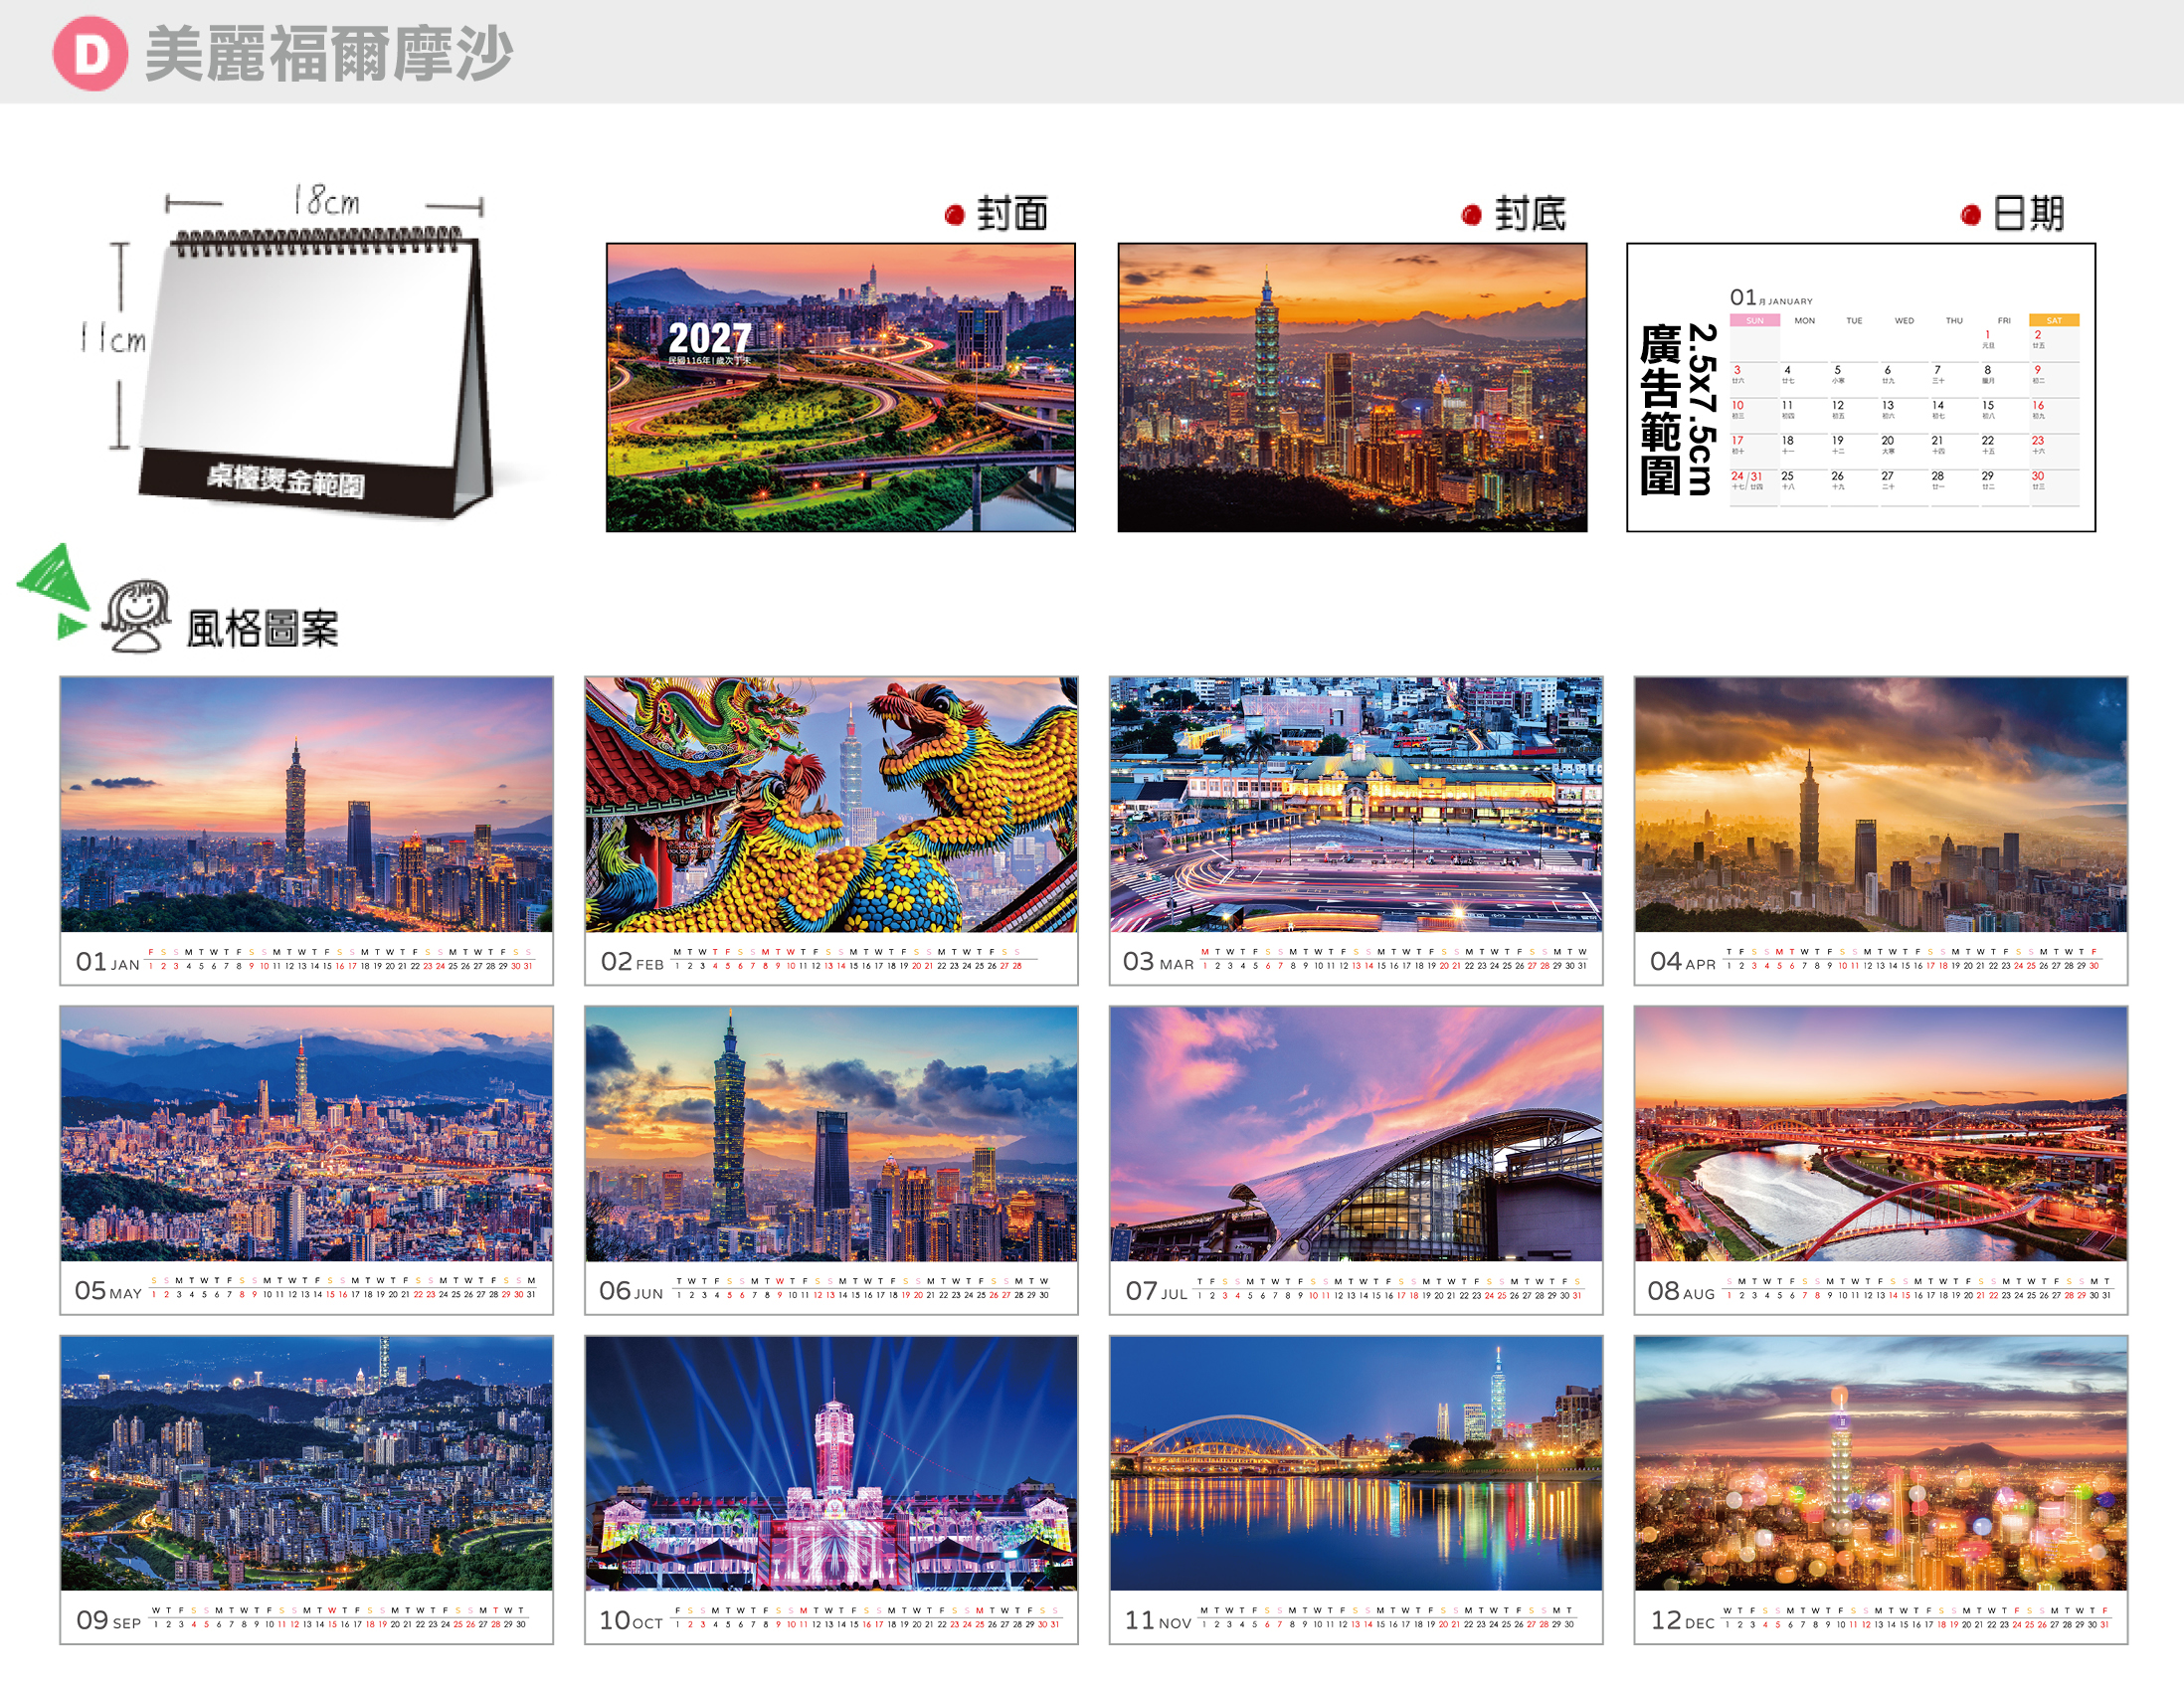Click the red dot beside 日期
Screen dimensions: 2184x1693
coord(1971,214)
